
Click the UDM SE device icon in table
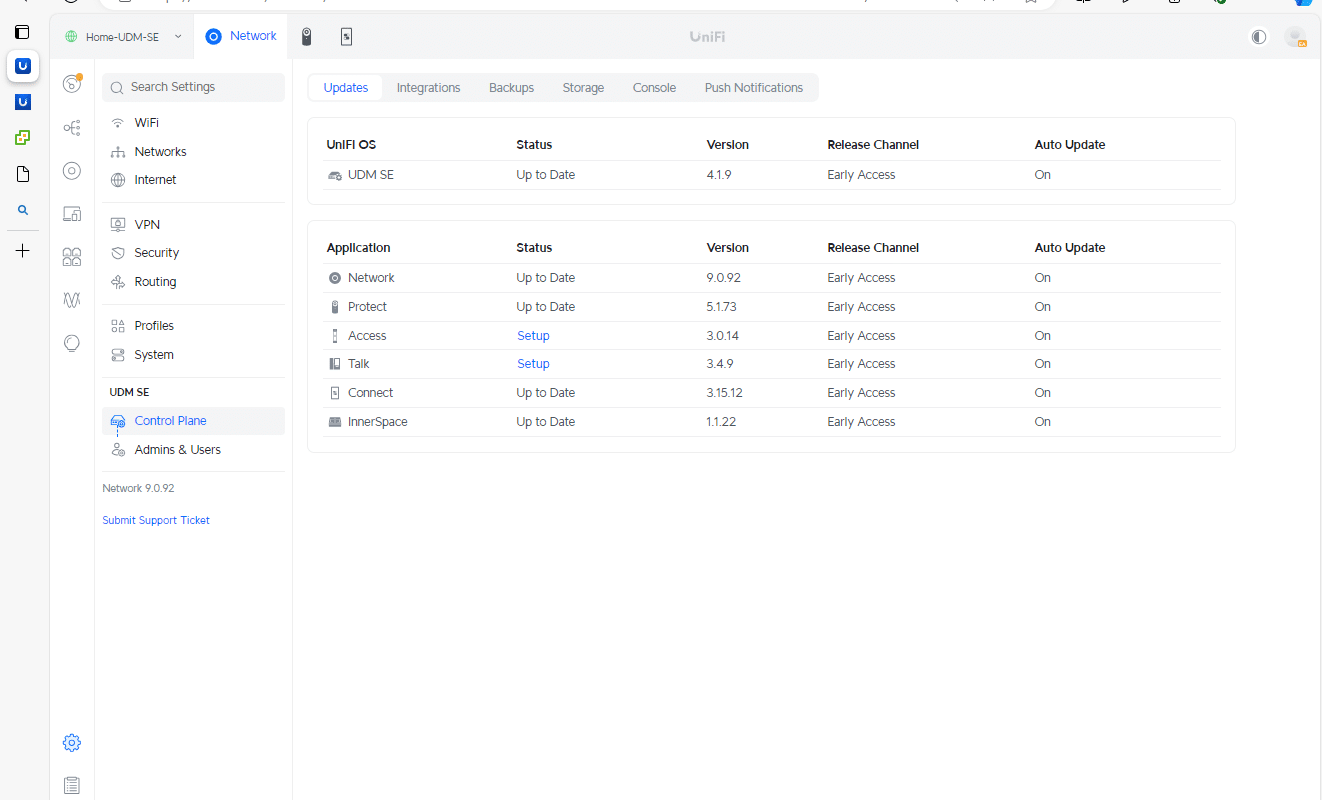click(335, 175)
